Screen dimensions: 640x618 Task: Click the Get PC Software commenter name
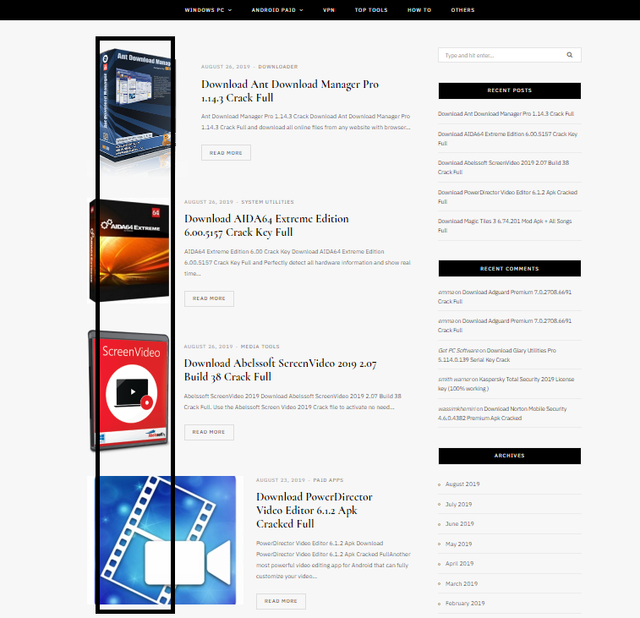458,350
